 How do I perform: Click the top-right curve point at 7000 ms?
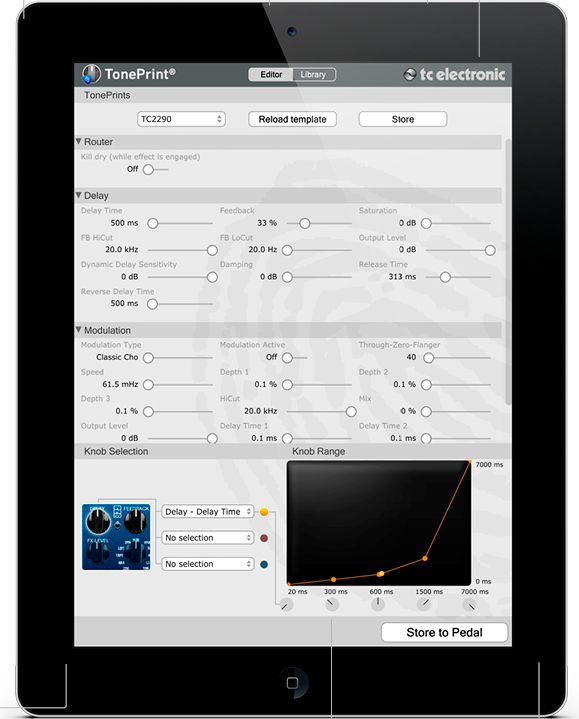[x=470, y=462]
